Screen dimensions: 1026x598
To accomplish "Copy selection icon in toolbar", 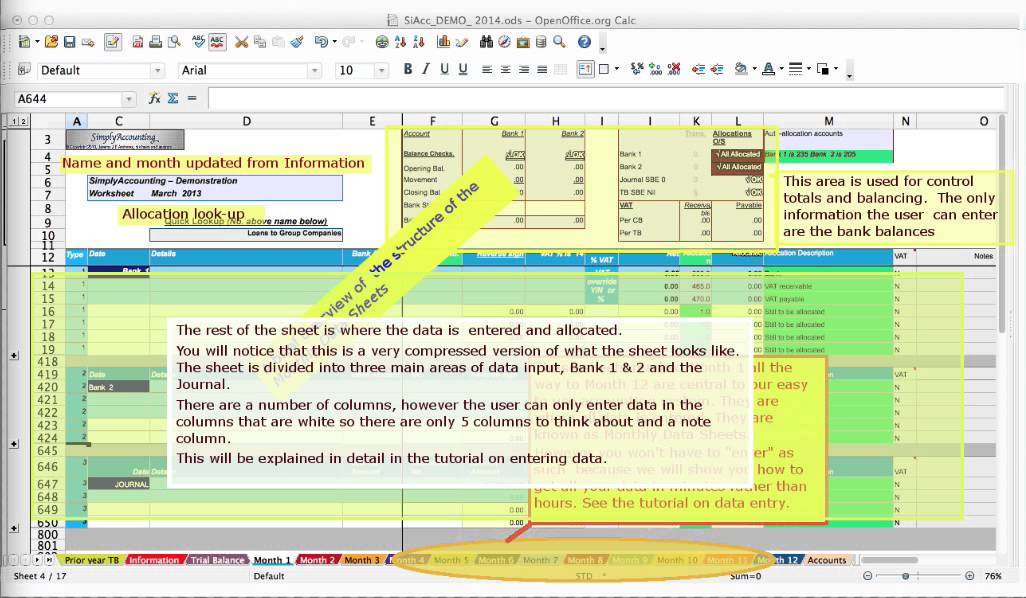I will [x=260, y=43].
